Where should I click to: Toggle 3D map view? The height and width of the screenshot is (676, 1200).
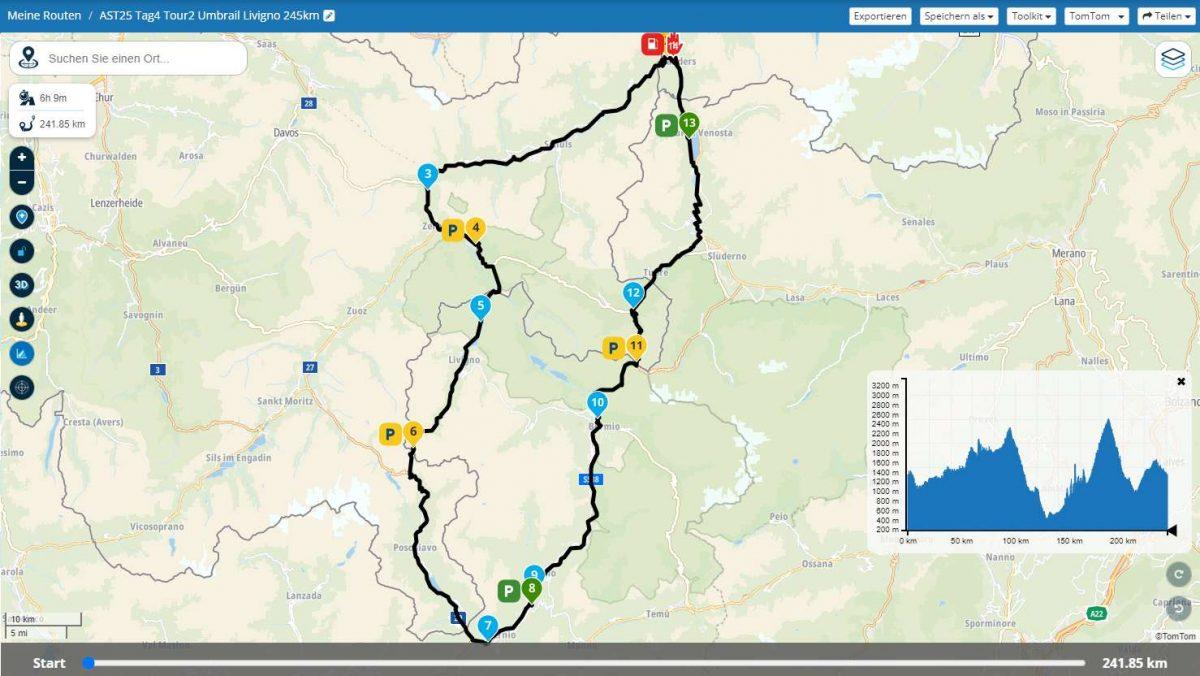pos(22,285)
